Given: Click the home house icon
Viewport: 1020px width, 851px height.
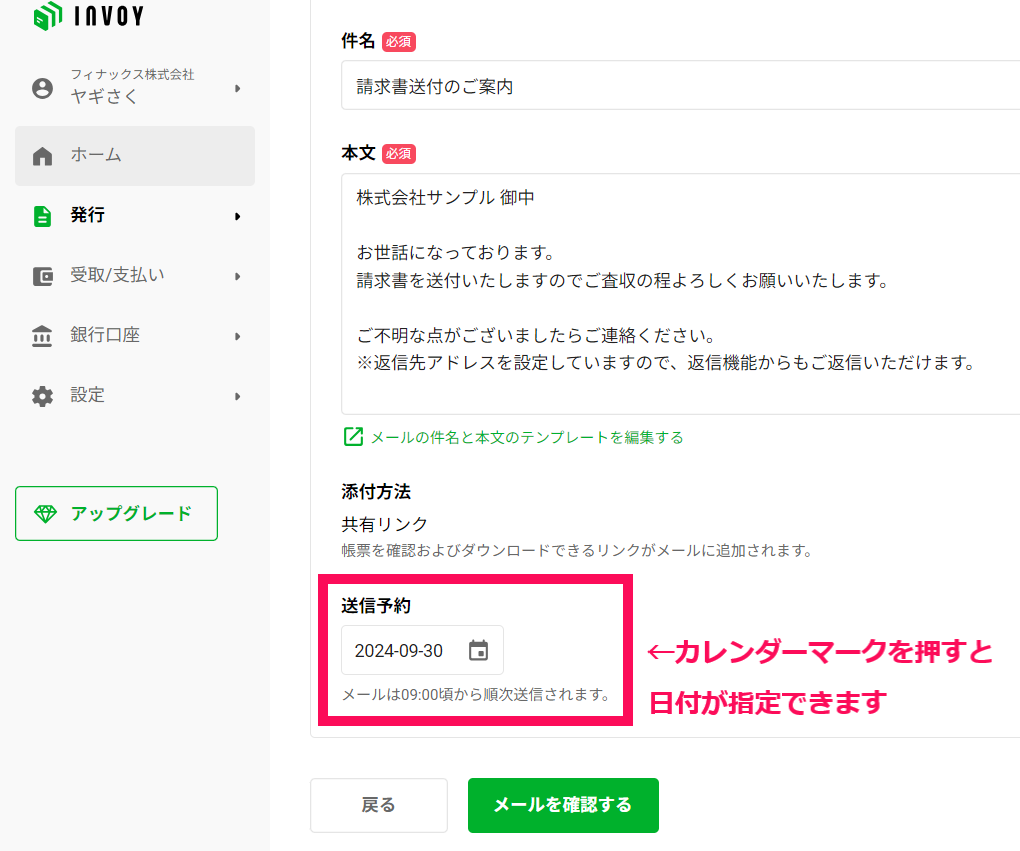Looking at the screenshot, I should (42, 156).
